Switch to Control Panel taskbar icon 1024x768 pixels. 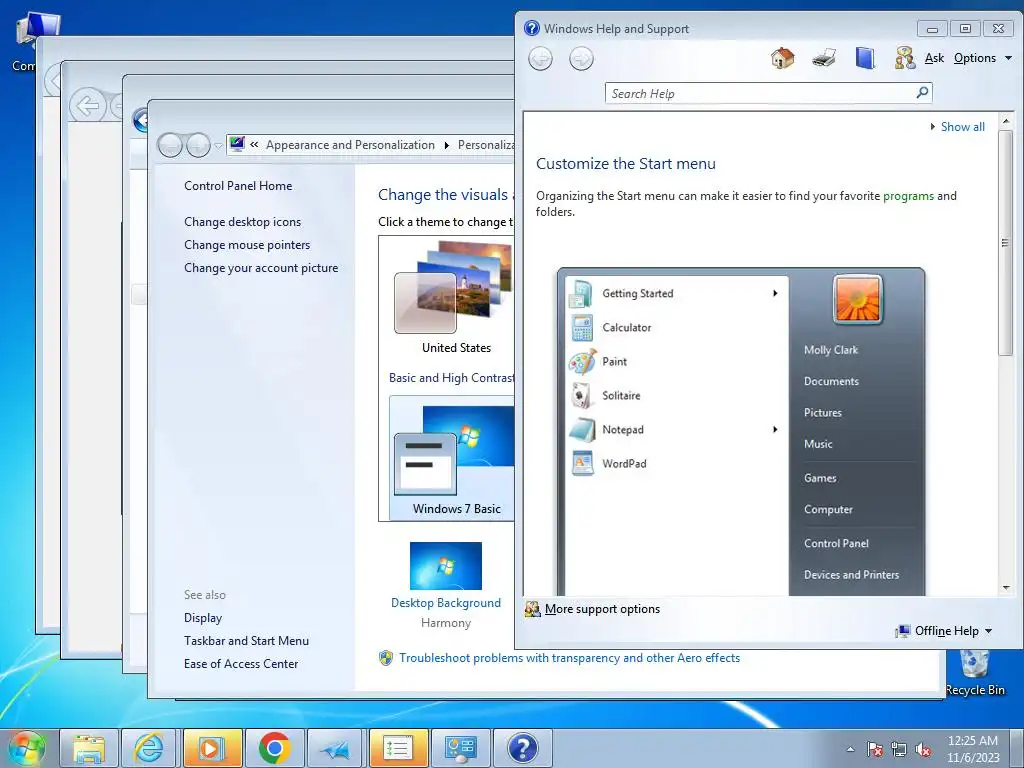tap(460, 748)
